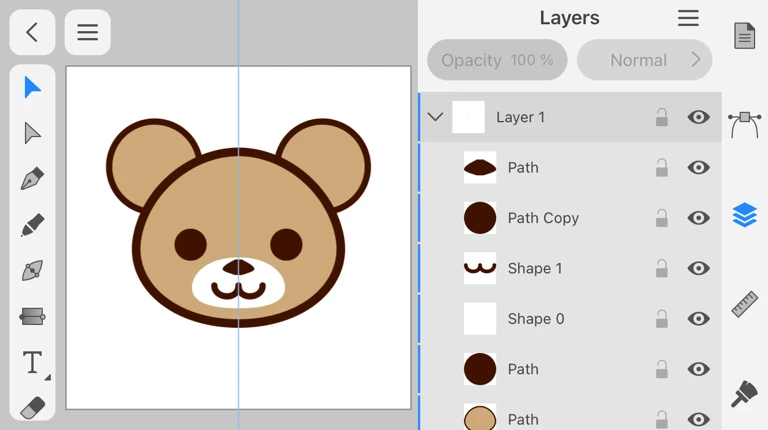768x430 pixels.
Task: Open the path nodes panel
Action: 744,125
